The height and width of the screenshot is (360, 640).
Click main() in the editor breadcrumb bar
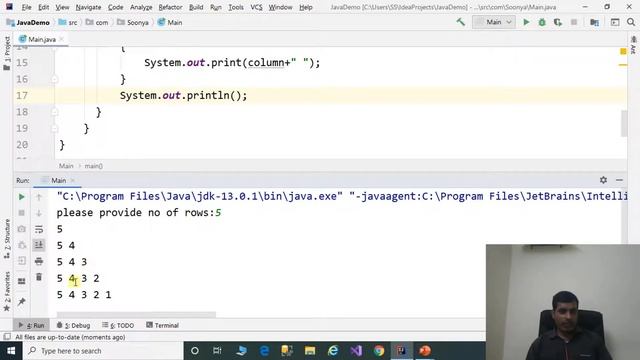coord(93,166)
